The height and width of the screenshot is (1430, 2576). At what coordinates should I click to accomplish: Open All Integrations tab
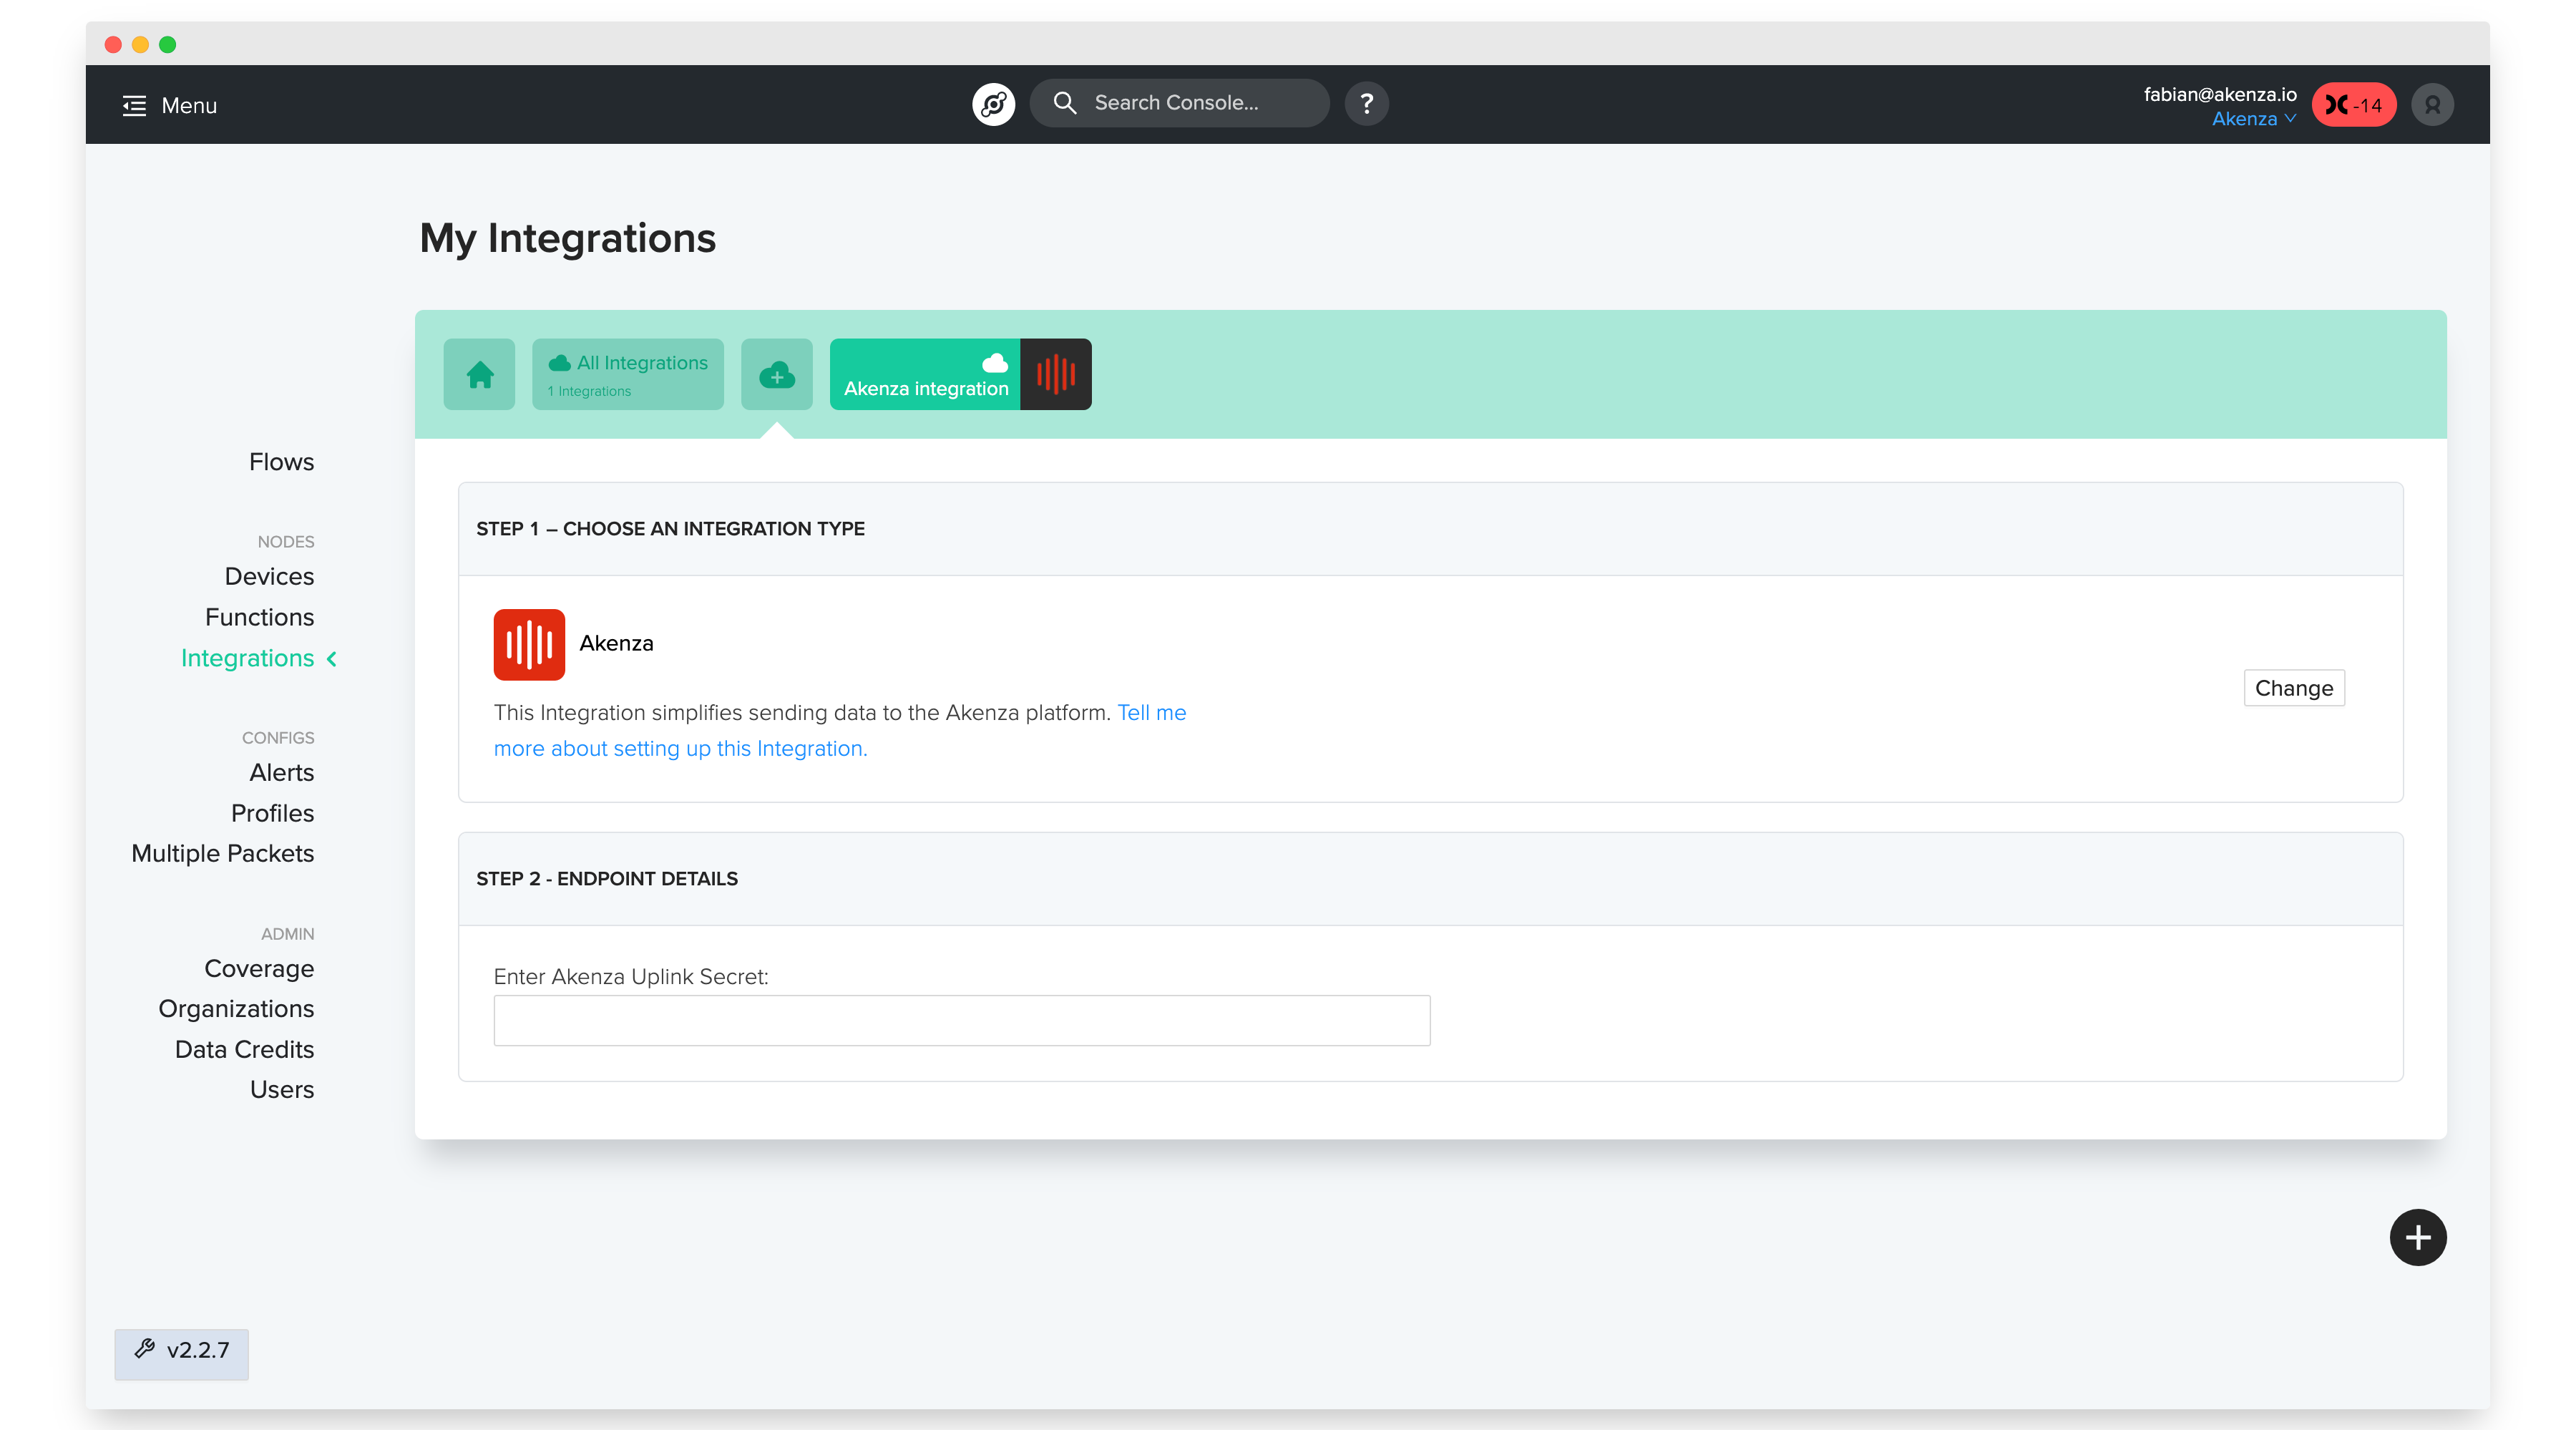pyautogui.click(x=628, y=374)
